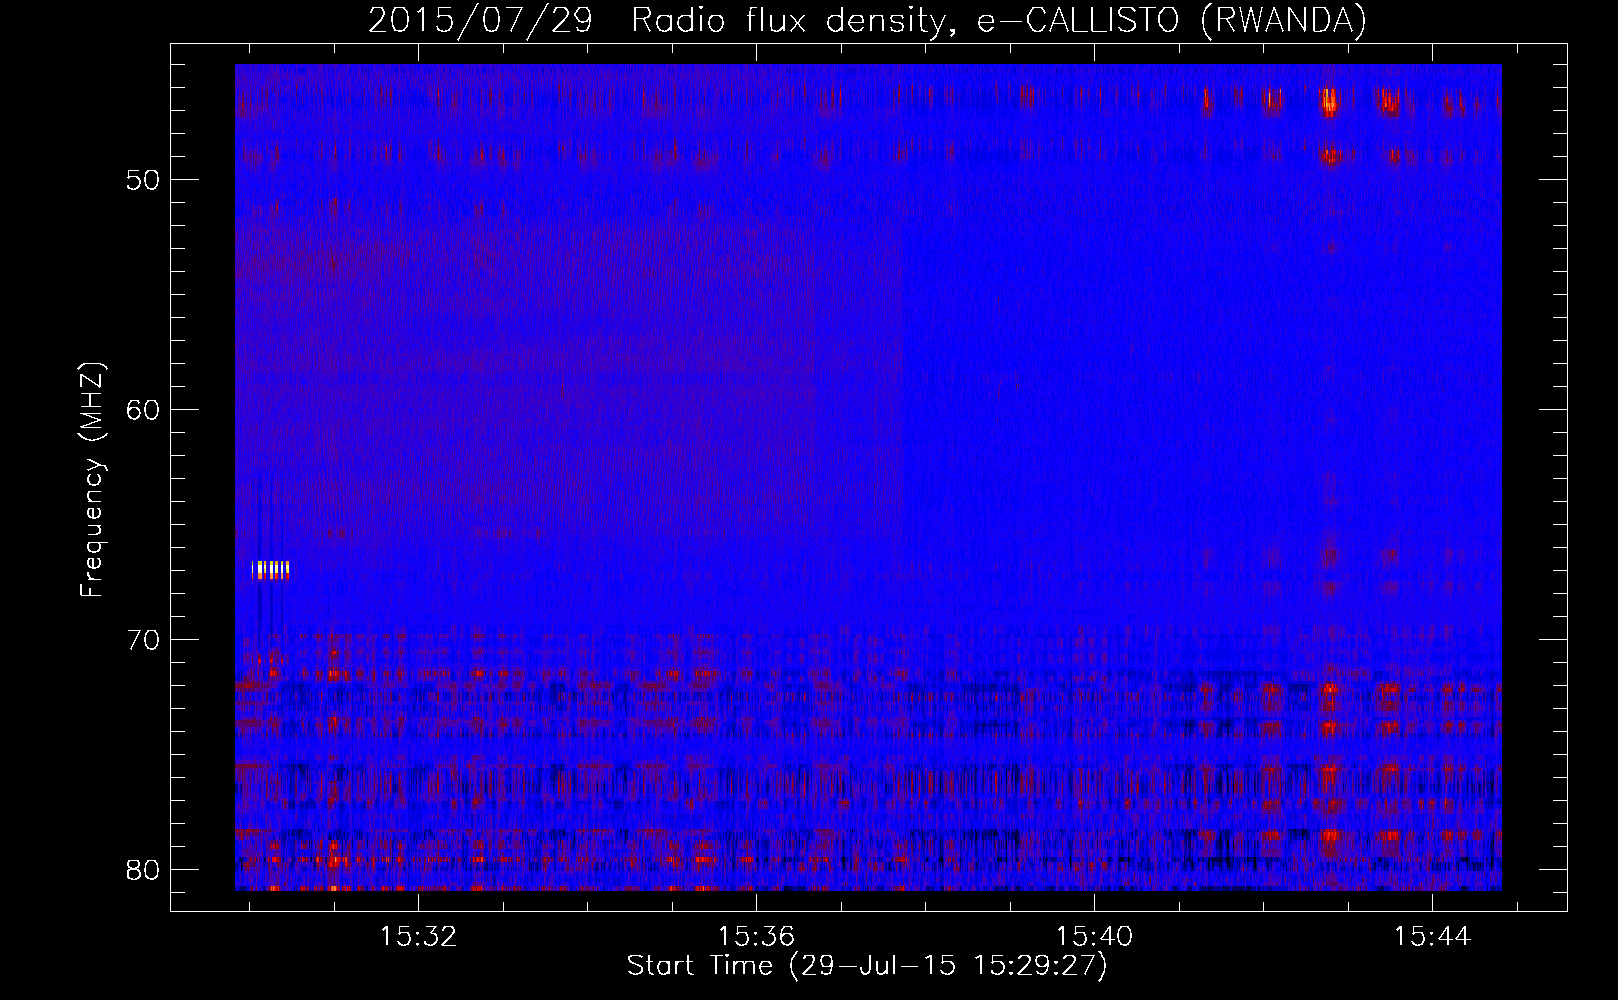1618x1000 pixels.
Task: Click the time tick label '15:44'
Action: (x=1432, y=936)
